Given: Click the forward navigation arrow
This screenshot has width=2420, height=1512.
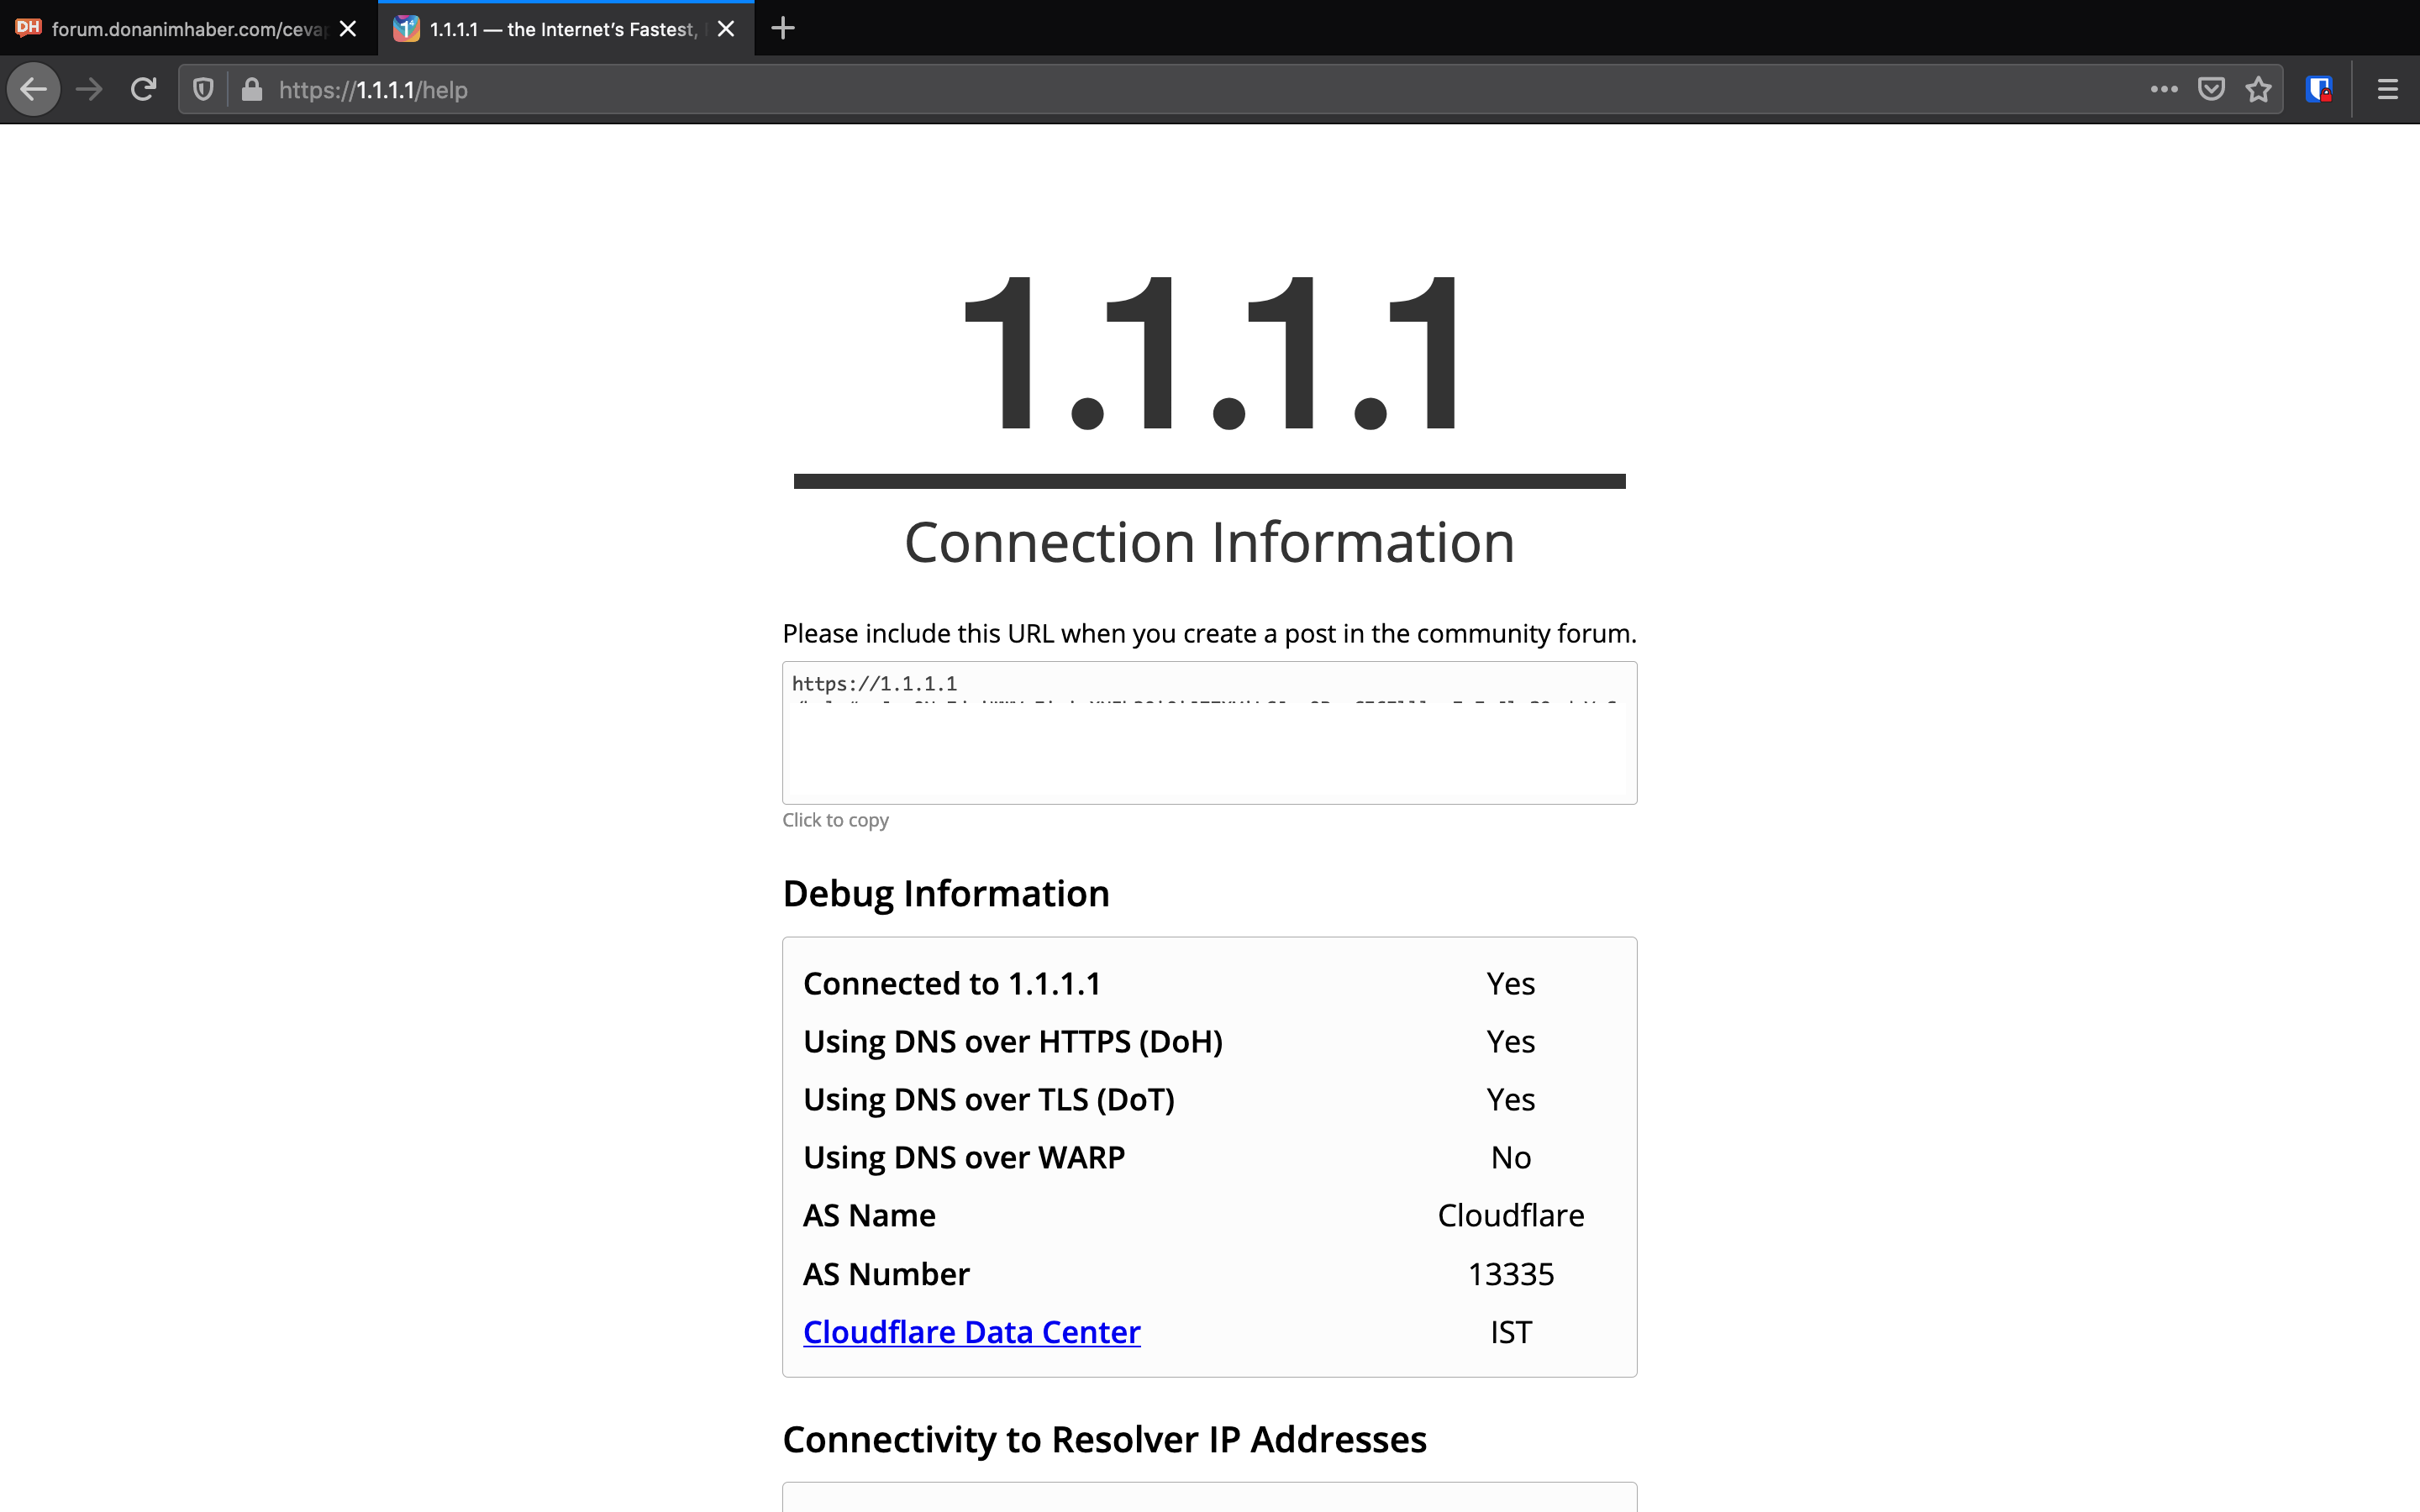Looking at the screenshot, I should [89, 90].
